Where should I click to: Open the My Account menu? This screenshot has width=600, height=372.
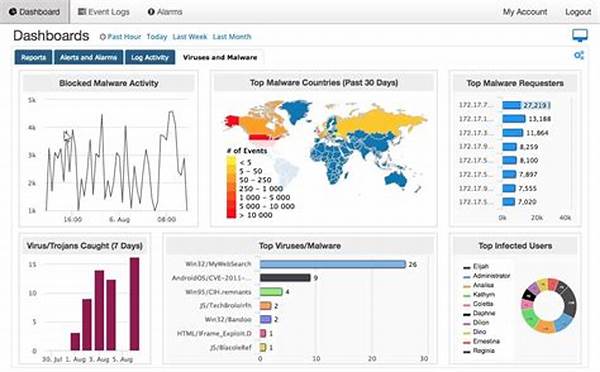[525, 12]
